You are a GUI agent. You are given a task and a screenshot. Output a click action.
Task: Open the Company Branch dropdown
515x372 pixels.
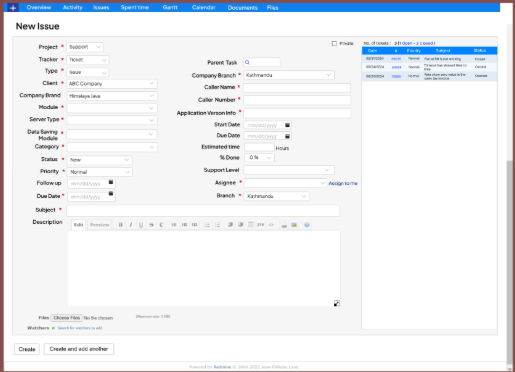[289, 75]
